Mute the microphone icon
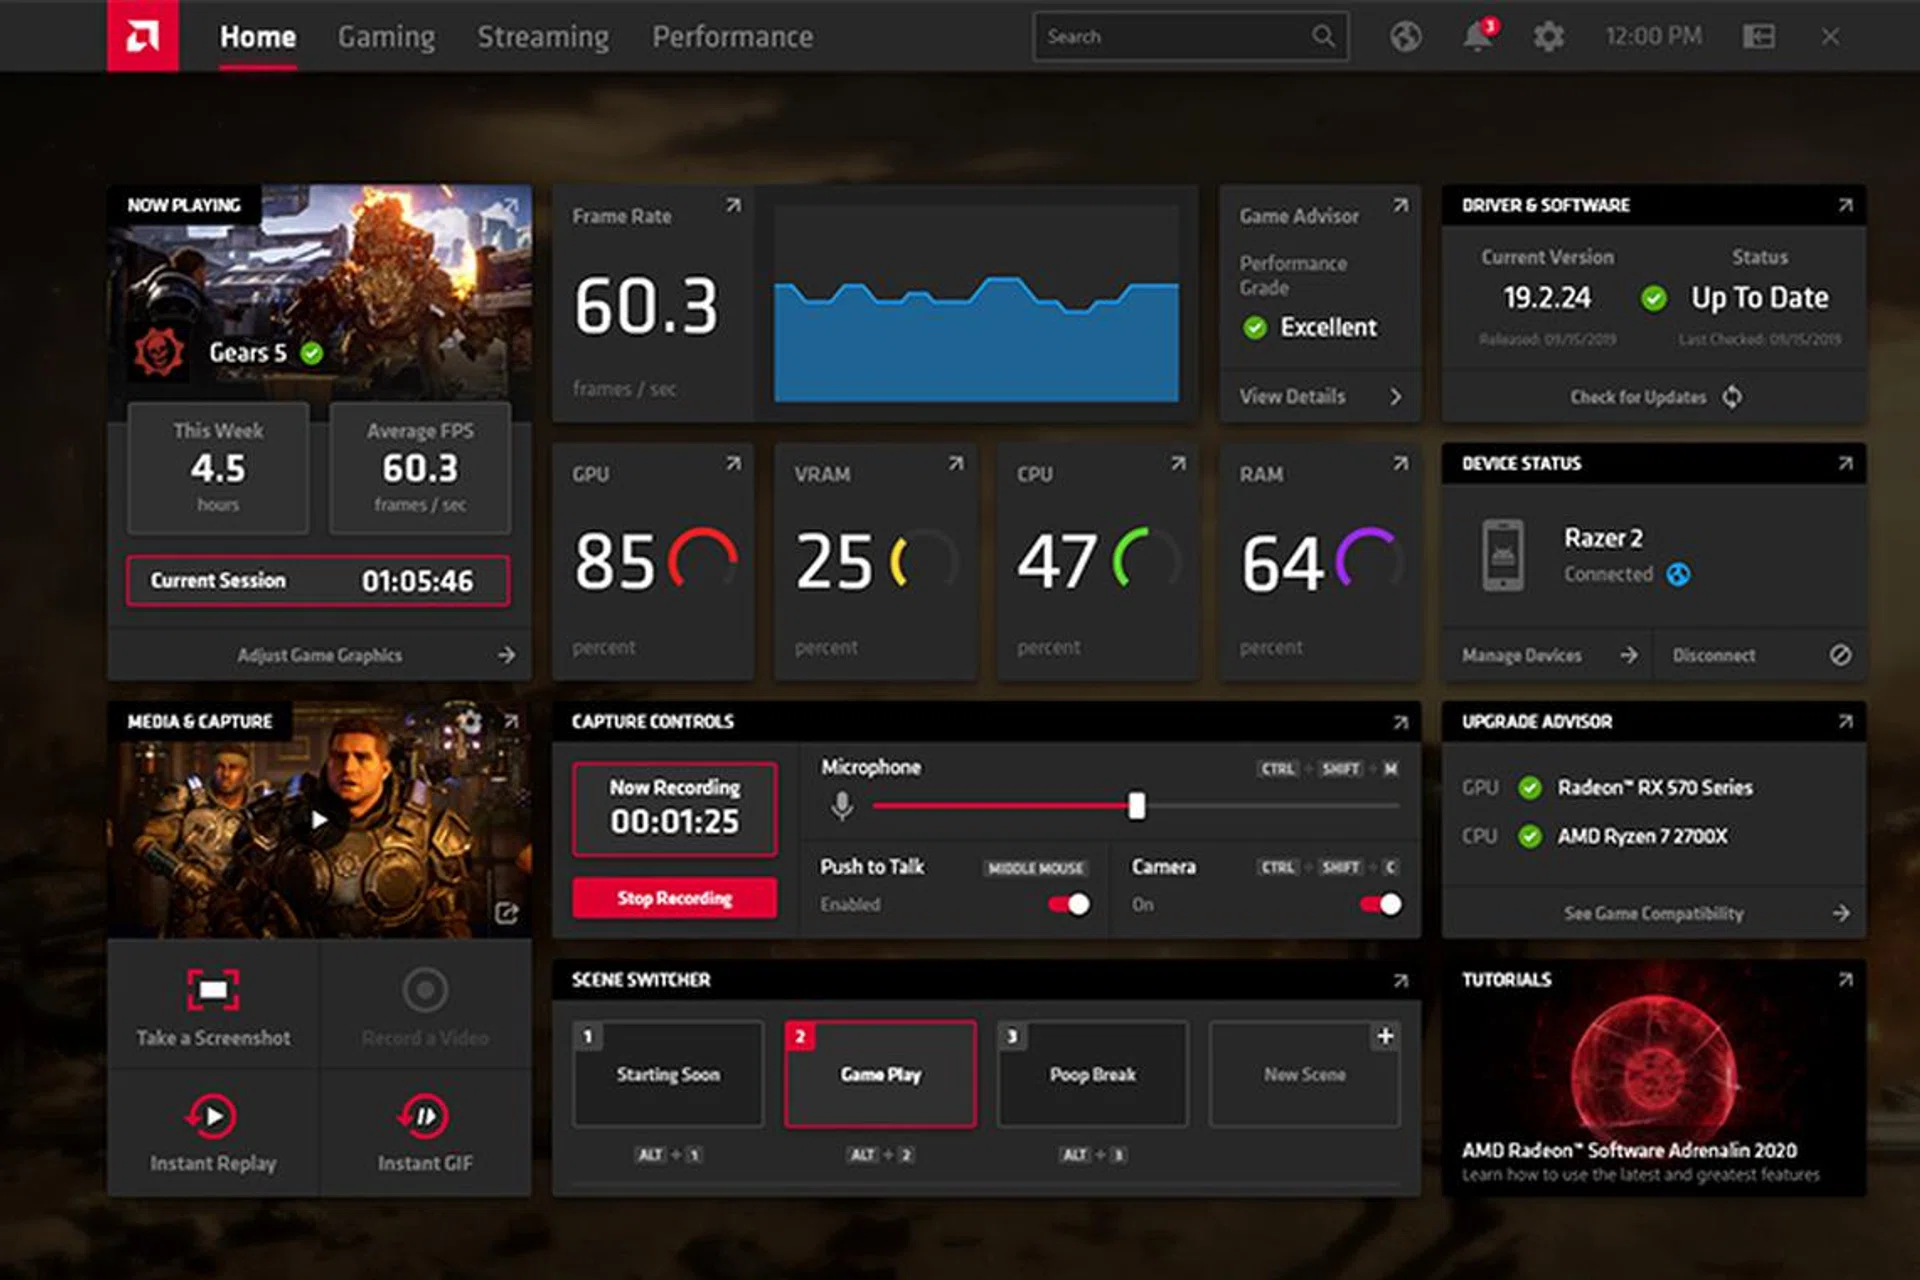 [x=842, y=805]
